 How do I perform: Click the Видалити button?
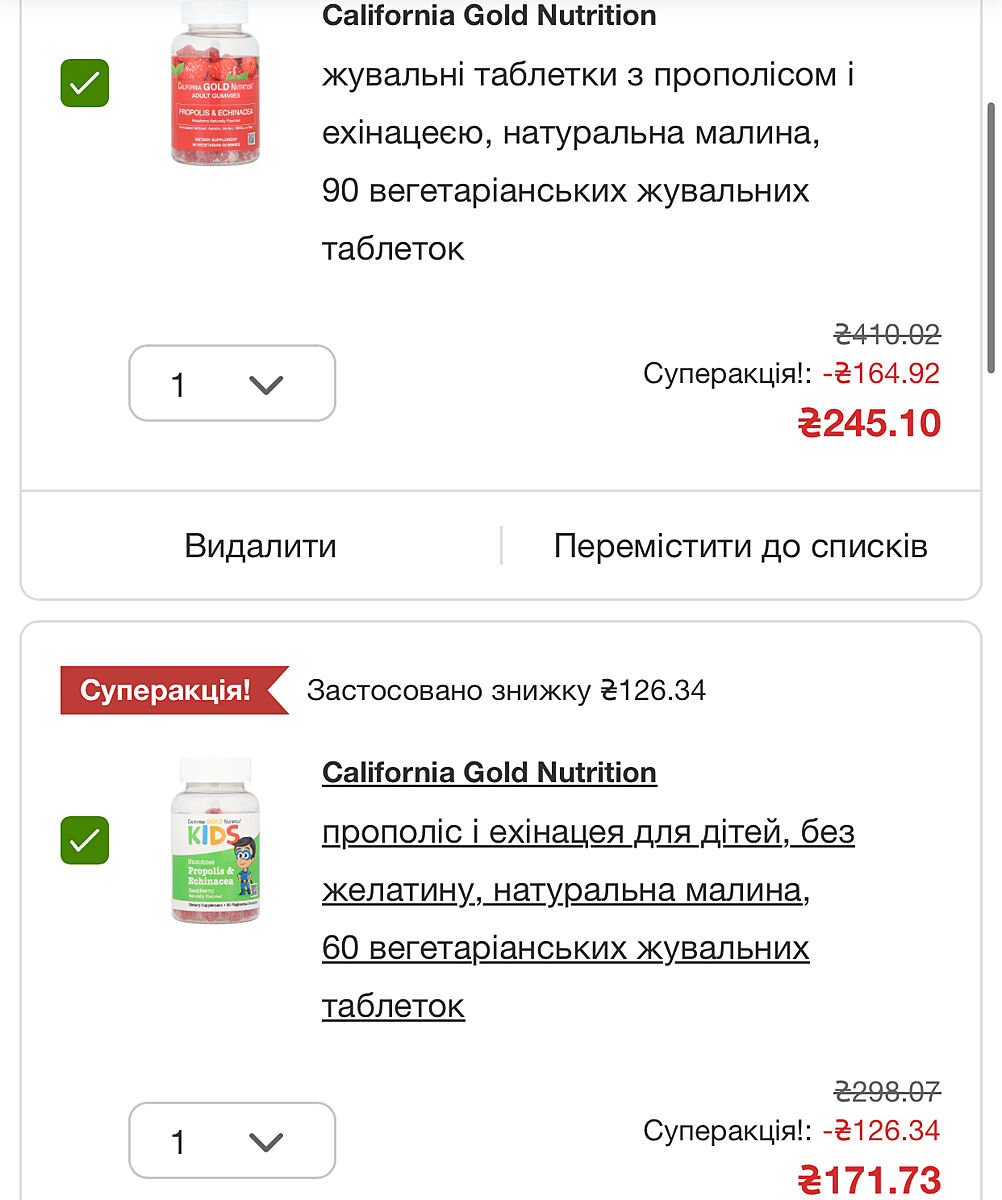(x=260, y=546)
